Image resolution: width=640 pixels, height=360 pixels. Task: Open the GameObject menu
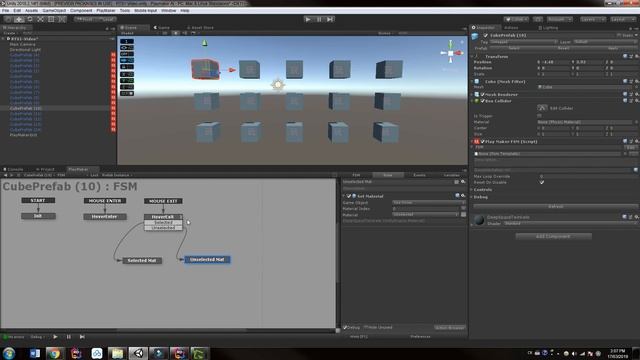[54, 10]
